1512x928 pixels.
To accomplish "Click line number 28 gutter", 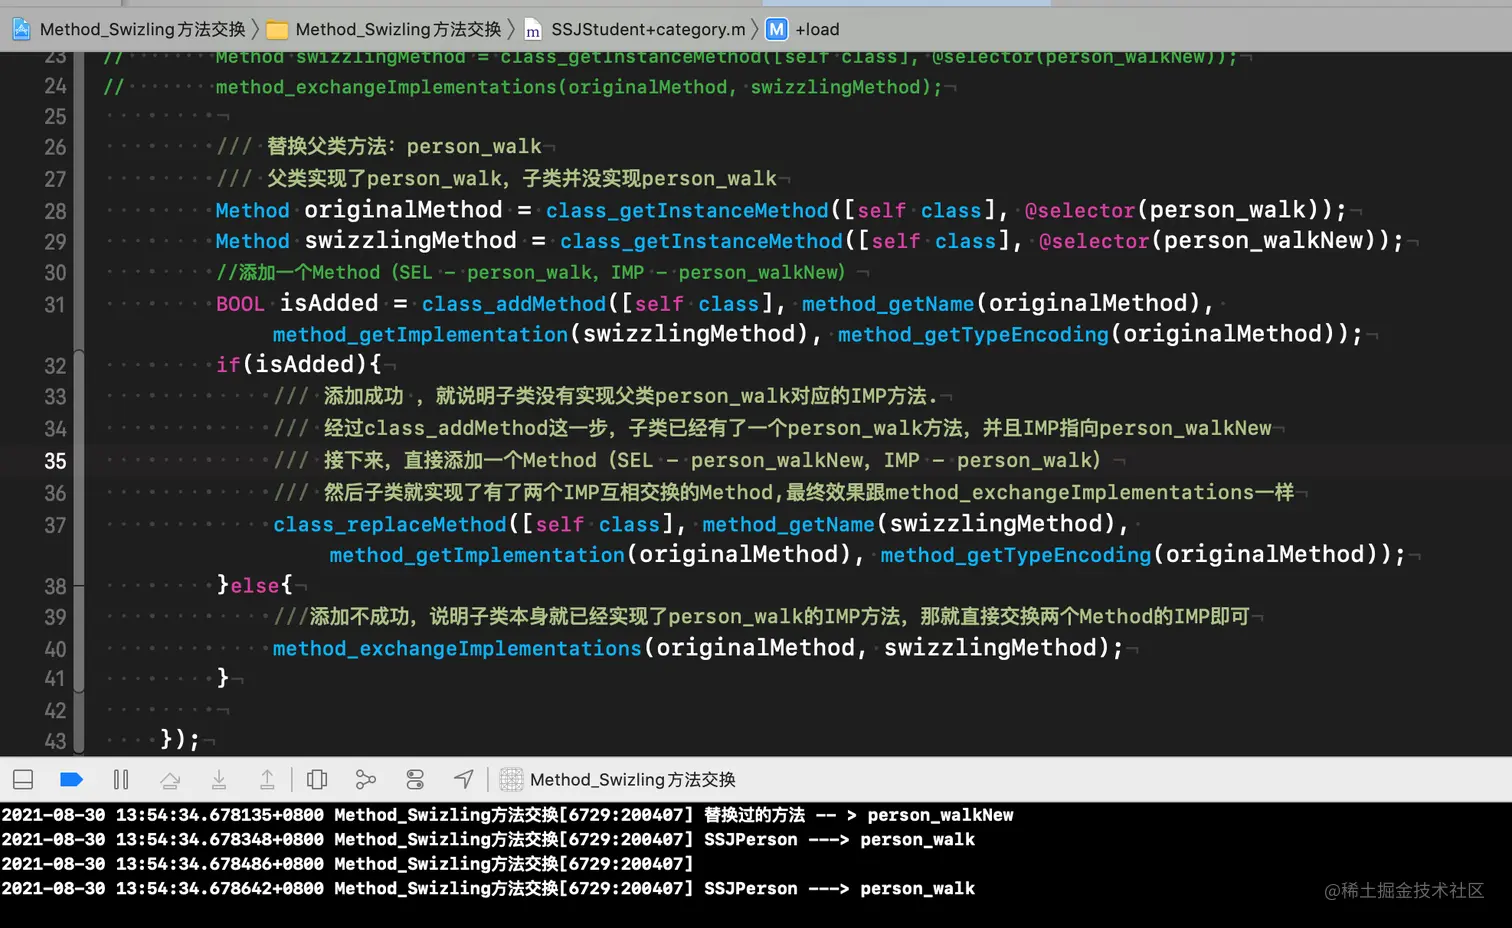I will [55, 211].
